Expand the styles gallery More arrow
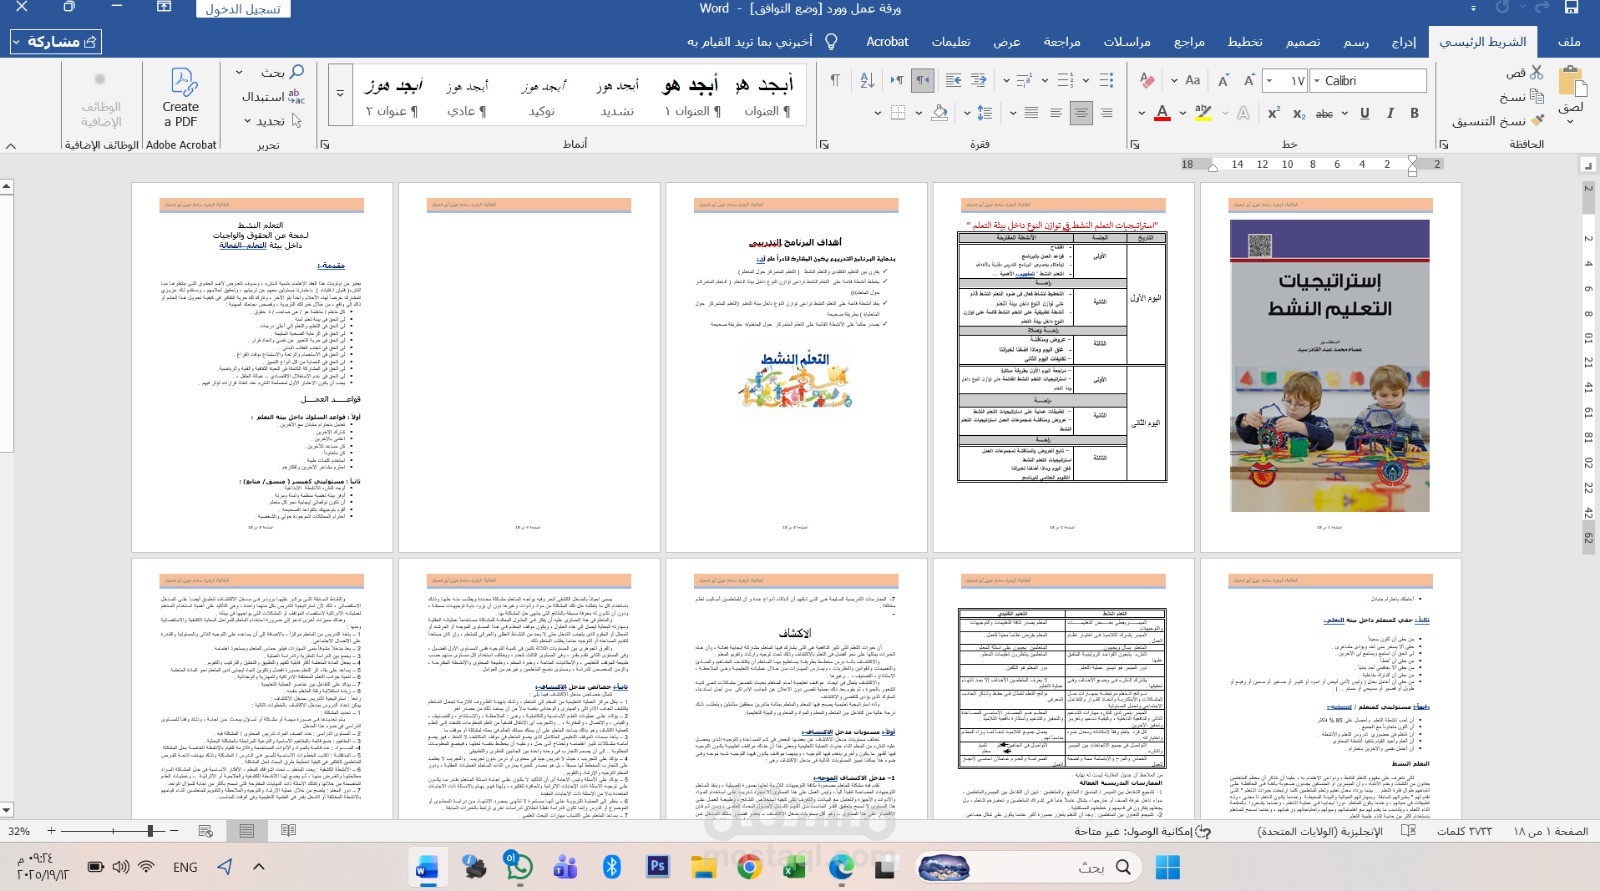This screenshot has height=891, width=1600. pyautogui.click(x=340, y=94)
